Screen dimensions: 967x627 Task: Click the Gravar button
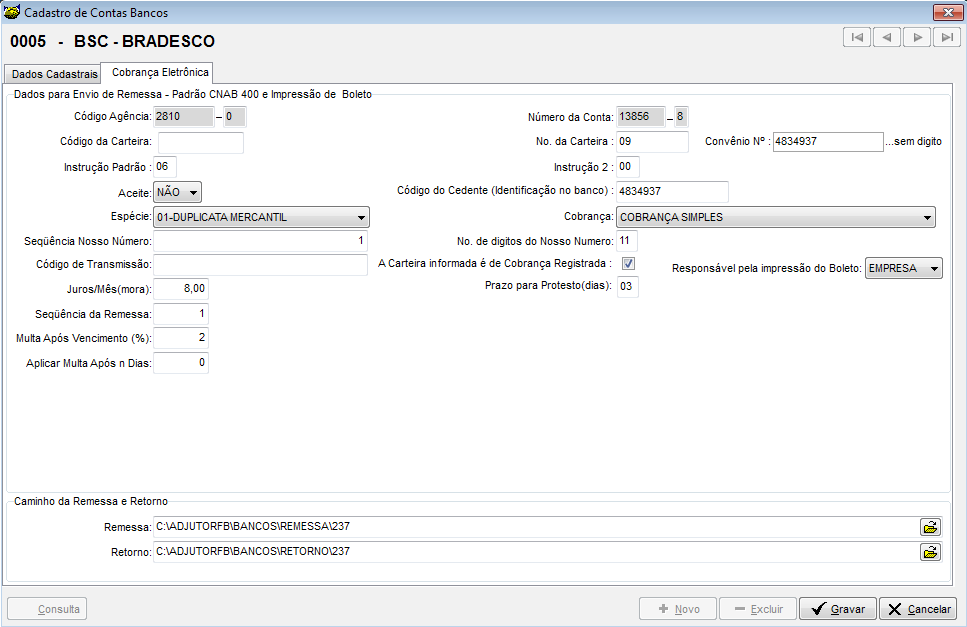coord(837,609)
